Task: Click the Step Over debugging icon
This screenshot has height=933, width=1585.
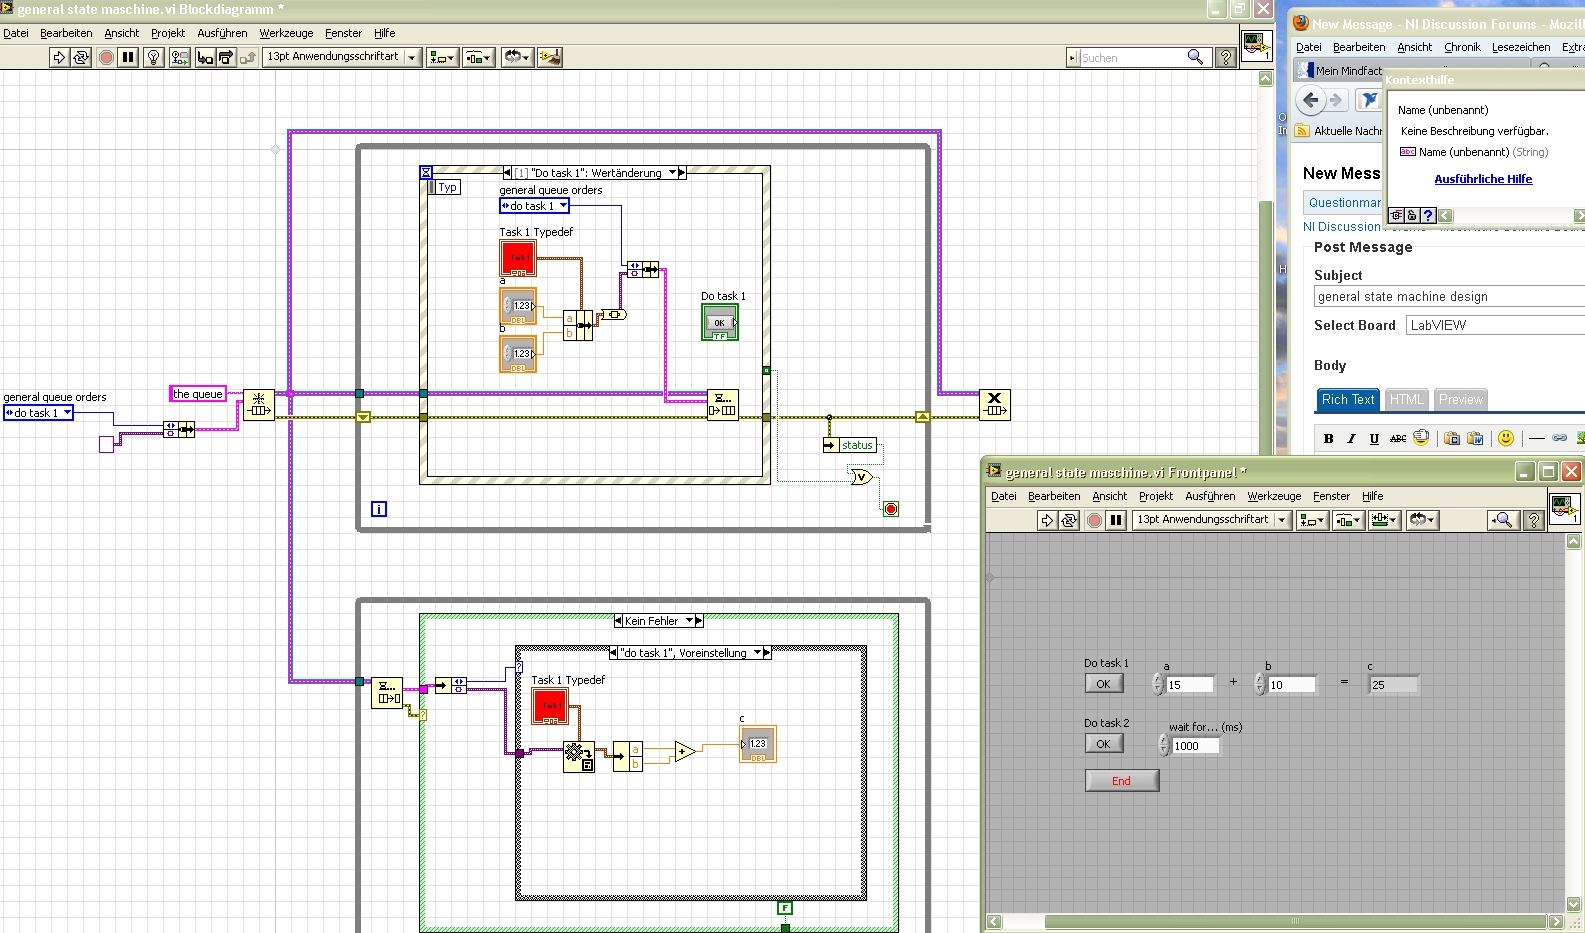Action: click(x=226, y=58)
